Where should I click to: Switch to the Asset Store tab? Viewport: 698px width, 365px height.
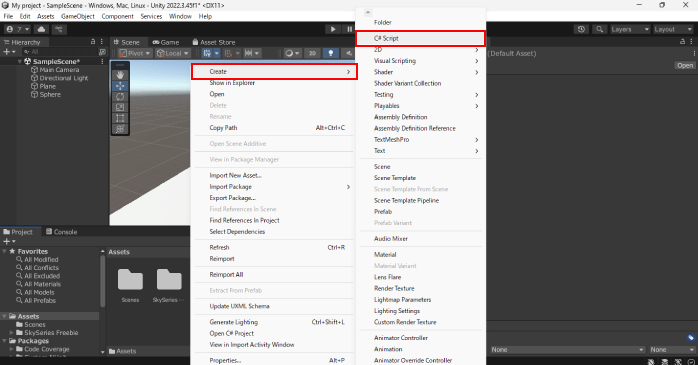coord(214,42)
